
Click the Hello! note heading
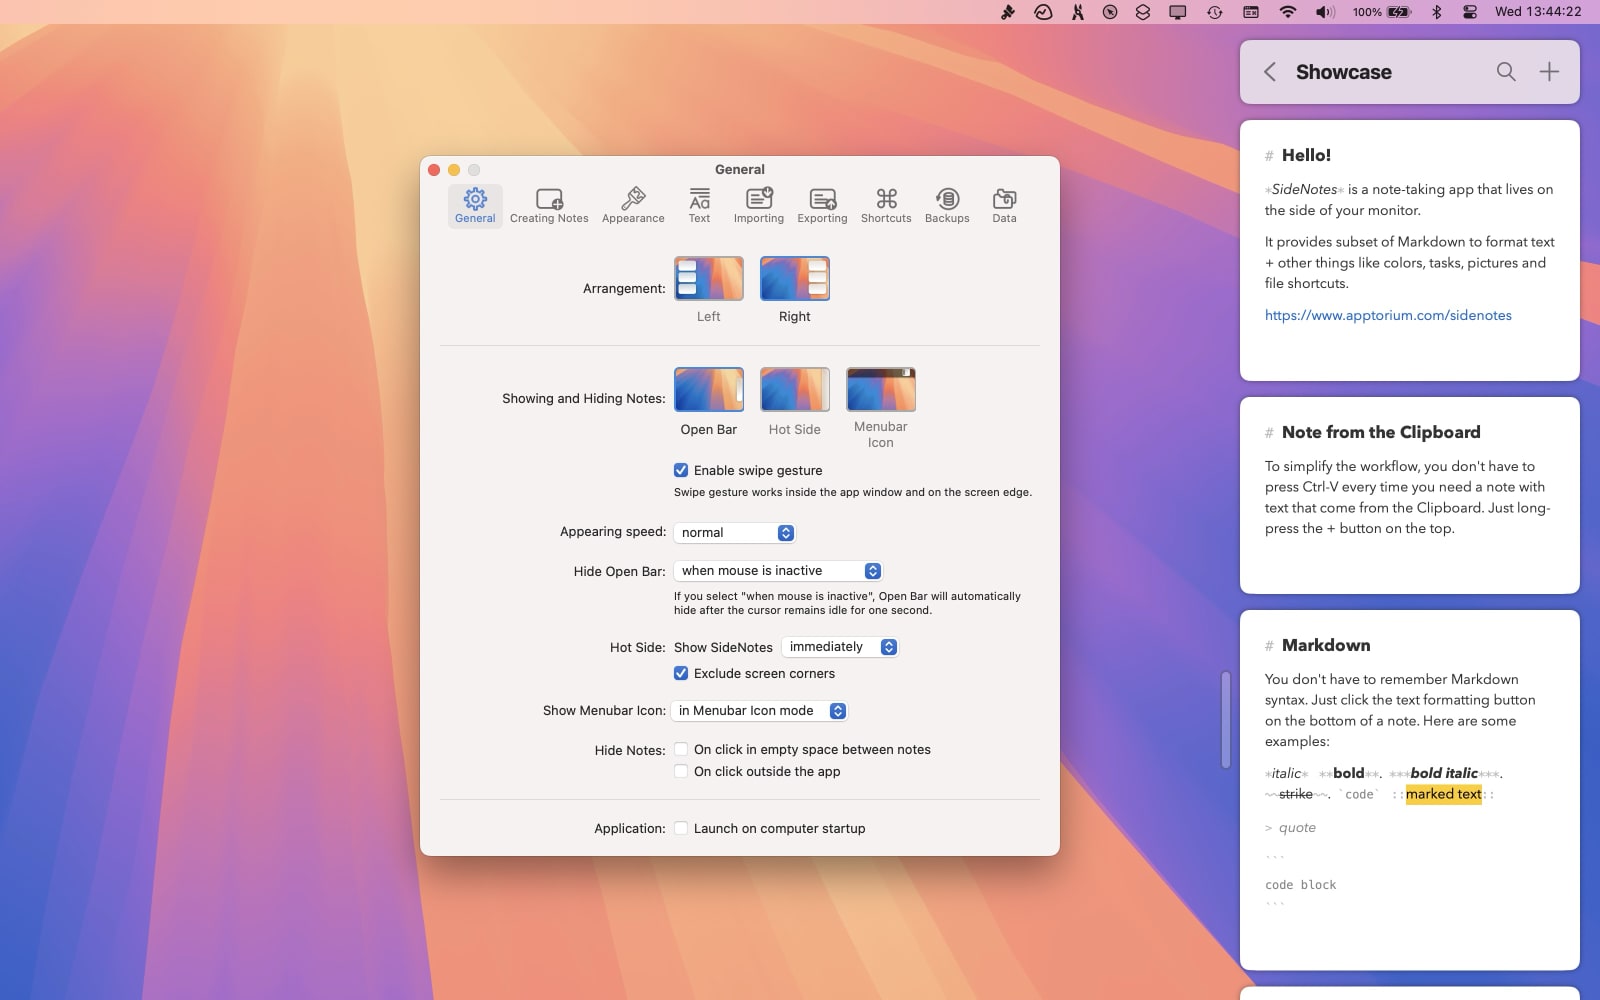(1306, 155)
